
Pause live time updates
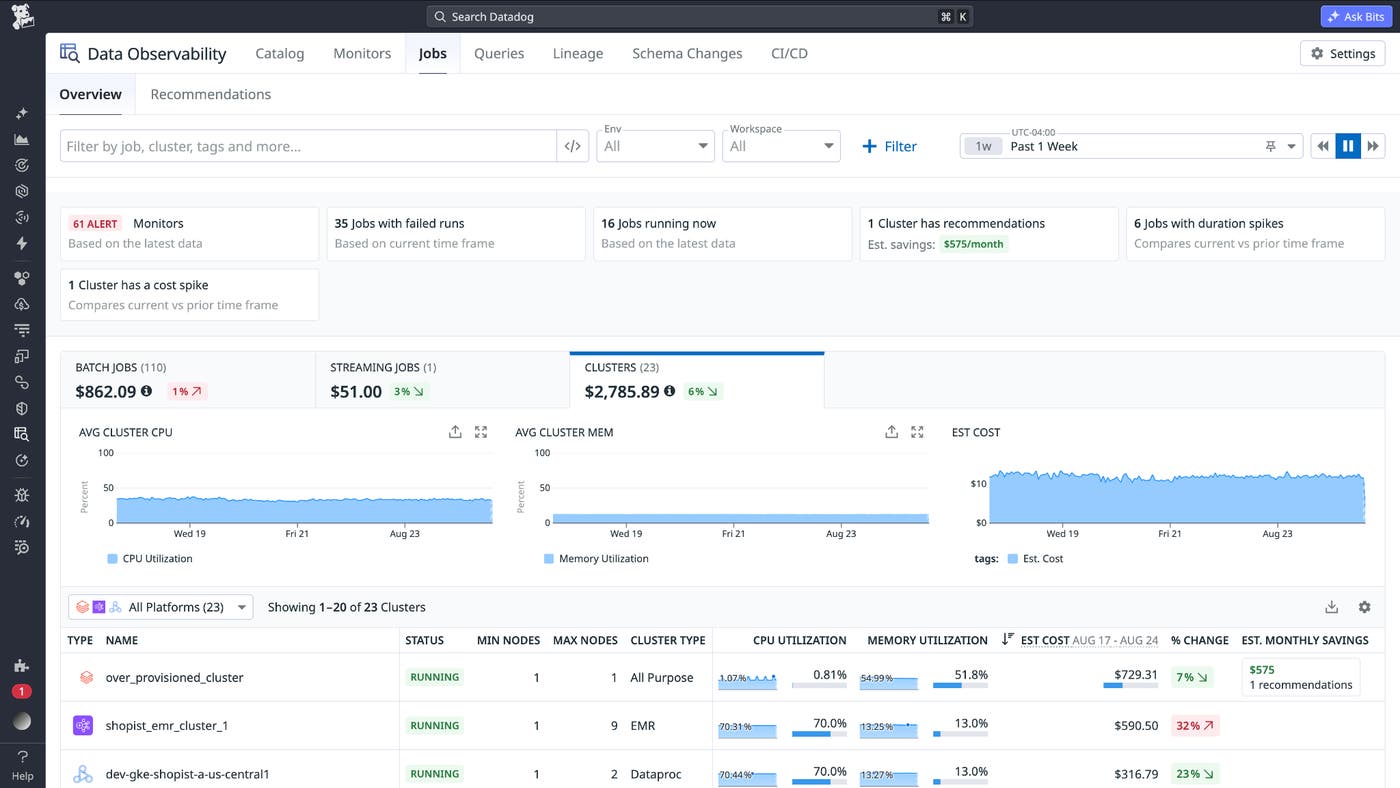(1348, 146)
